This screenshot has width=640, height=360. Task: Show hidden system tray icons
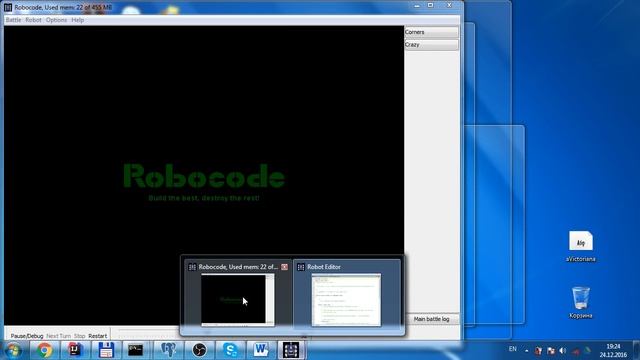(527, 351)
